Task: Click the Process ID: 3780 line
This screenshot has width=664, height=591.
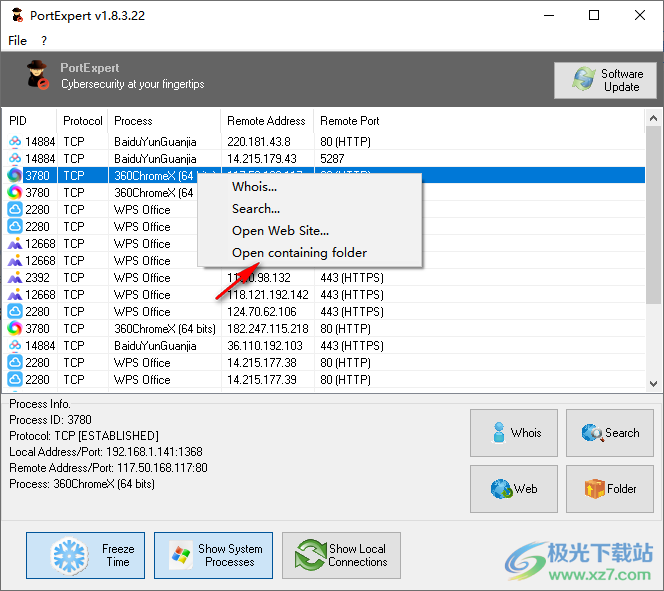Action: tap(50, 420)
